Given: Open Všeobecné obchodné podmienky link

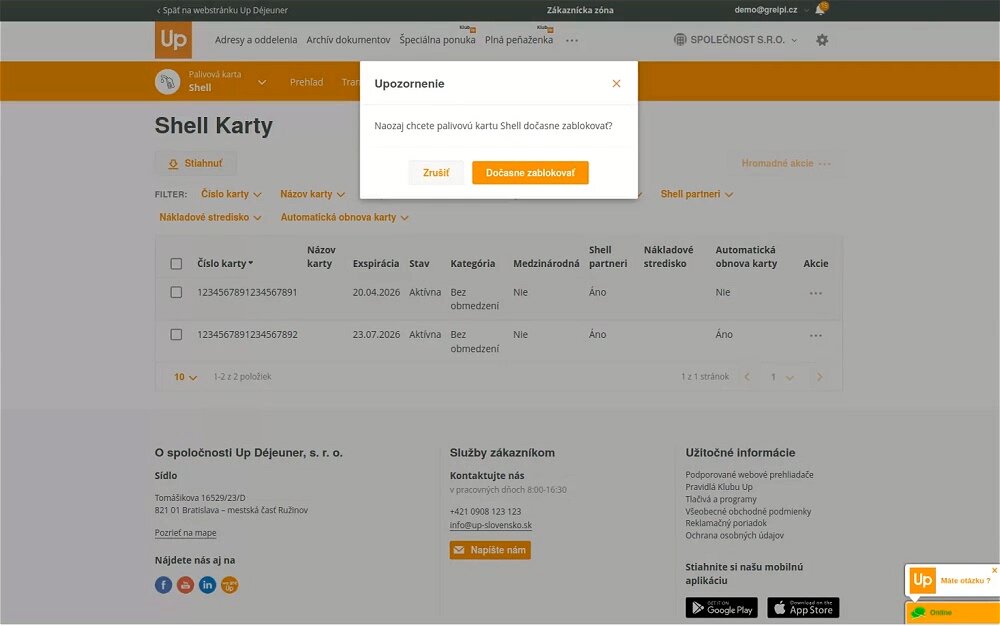Looking at the screenshot, I should coord(748,511).
